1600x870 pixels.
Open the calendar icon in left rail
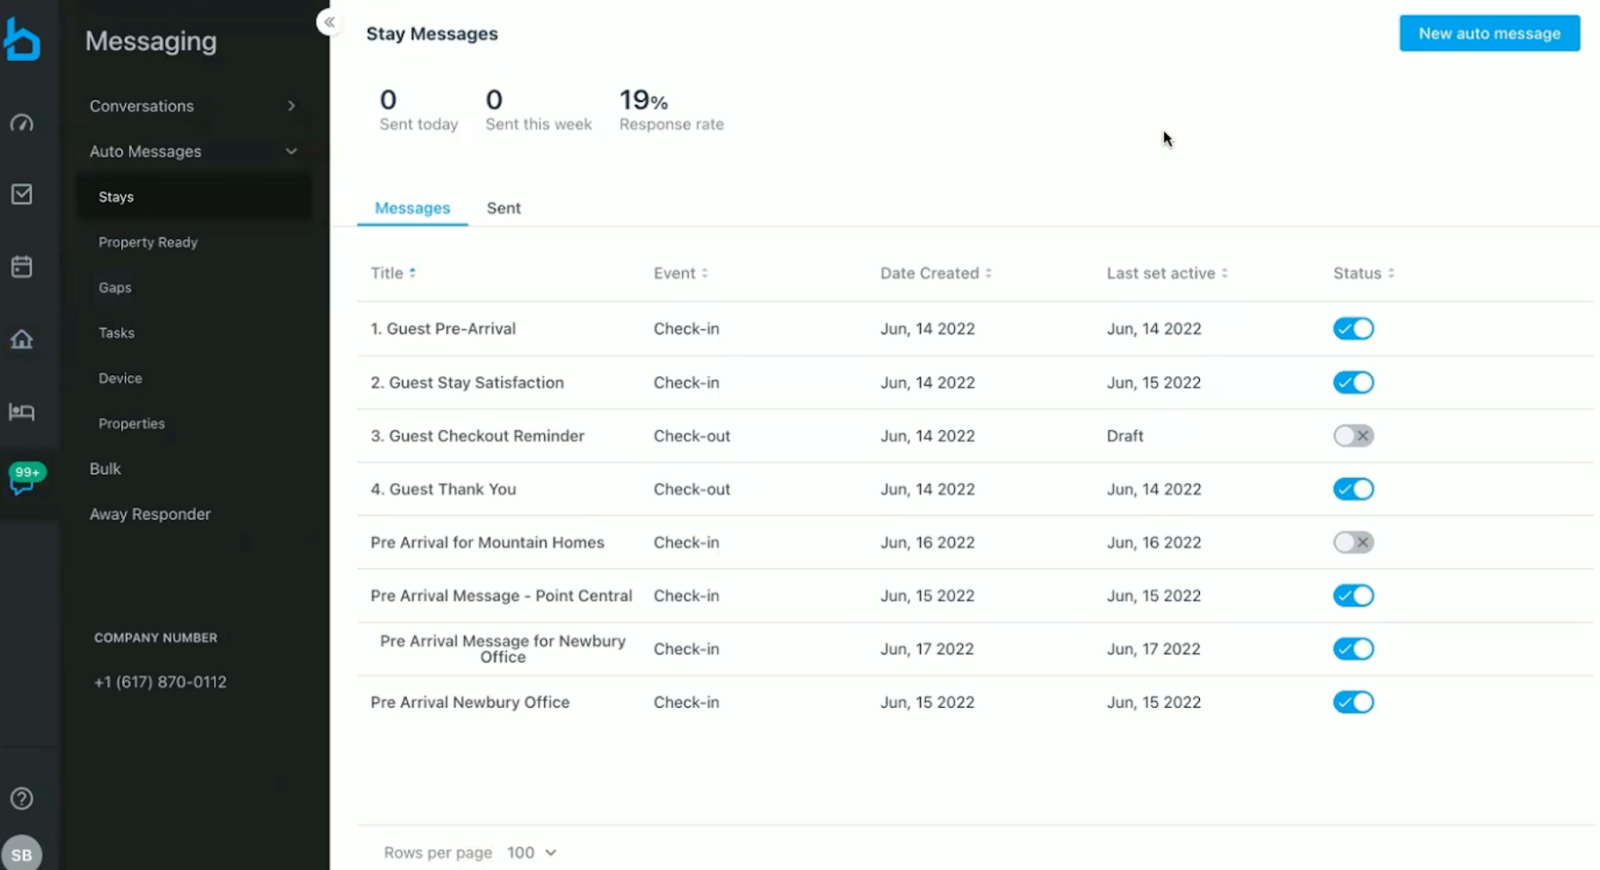click(x=22, y=267)
